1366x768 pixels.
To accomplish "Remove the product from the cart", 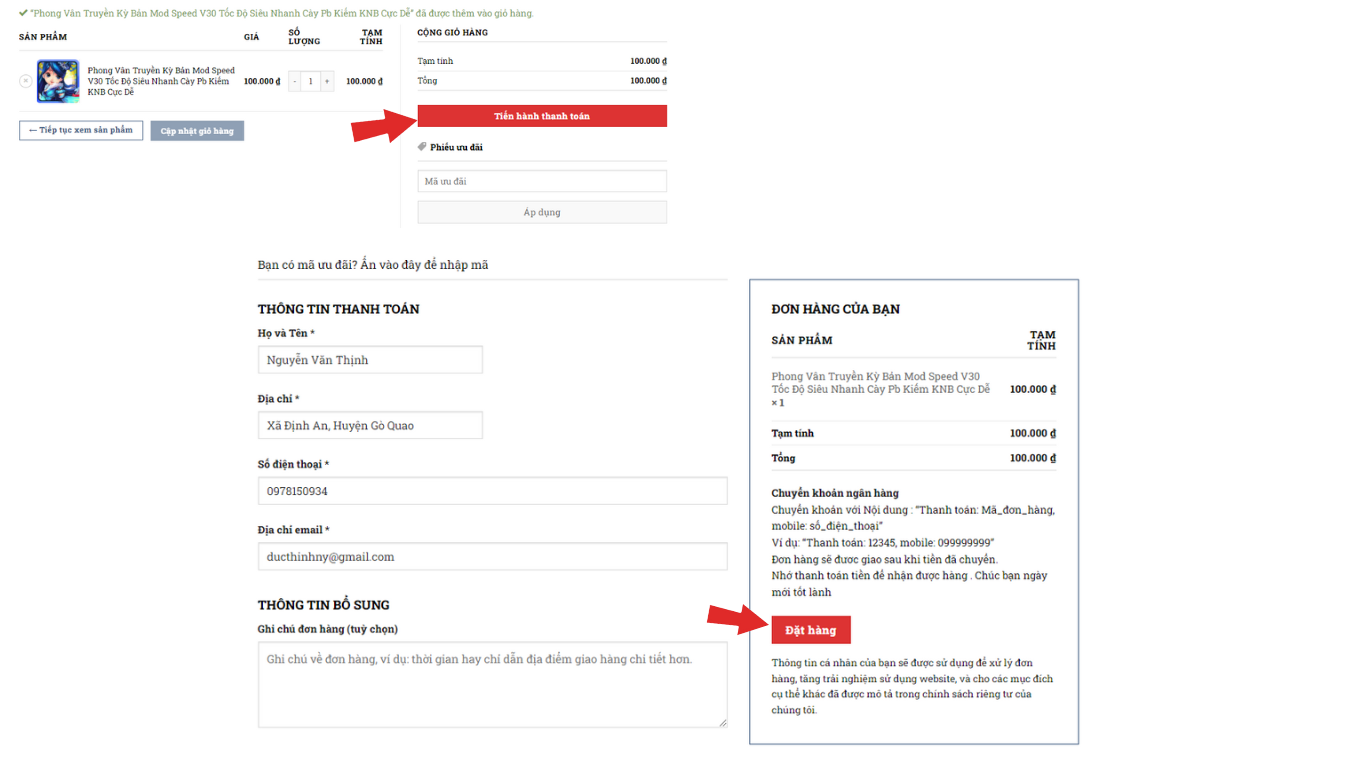I will click(26, 81).
